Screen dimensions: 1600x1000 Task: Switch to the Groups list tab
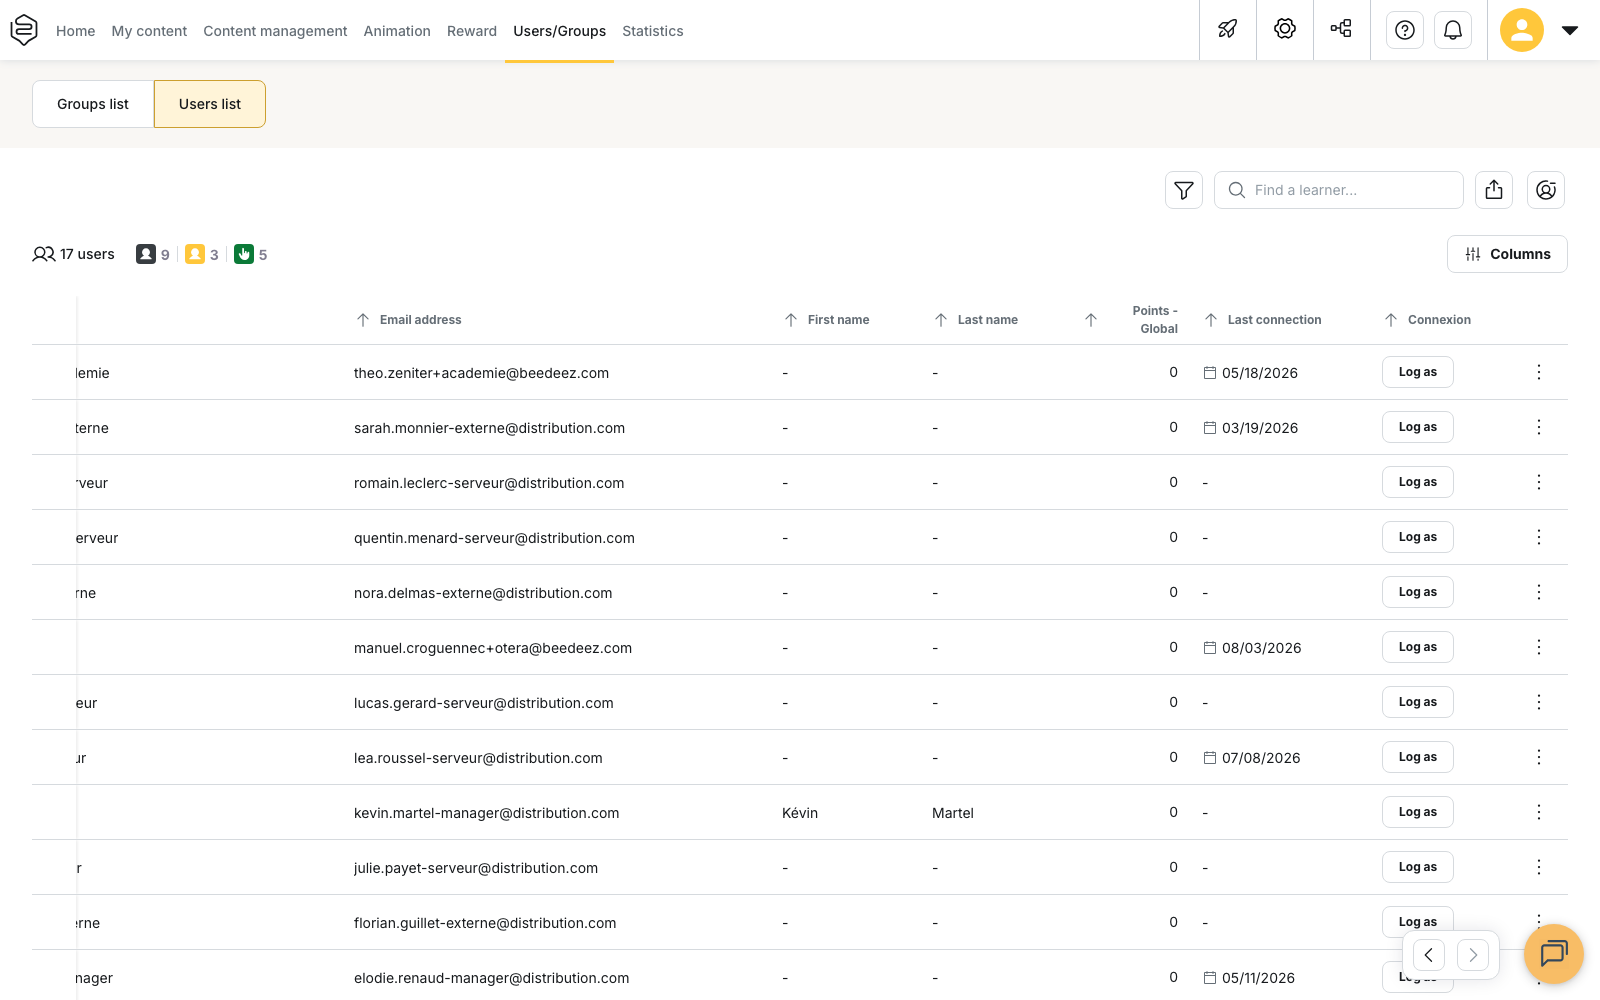(93, 104)
